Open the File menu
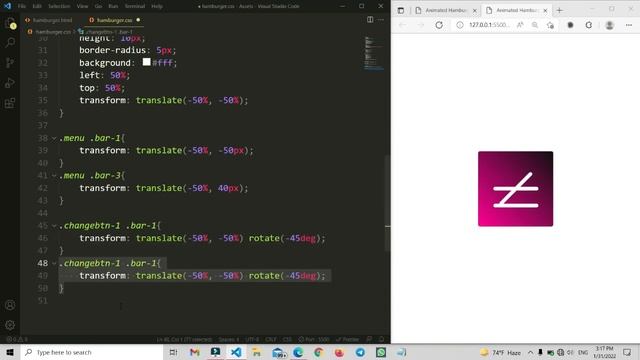The height and width of the screenshot is (360, 640). pos(22,6)
